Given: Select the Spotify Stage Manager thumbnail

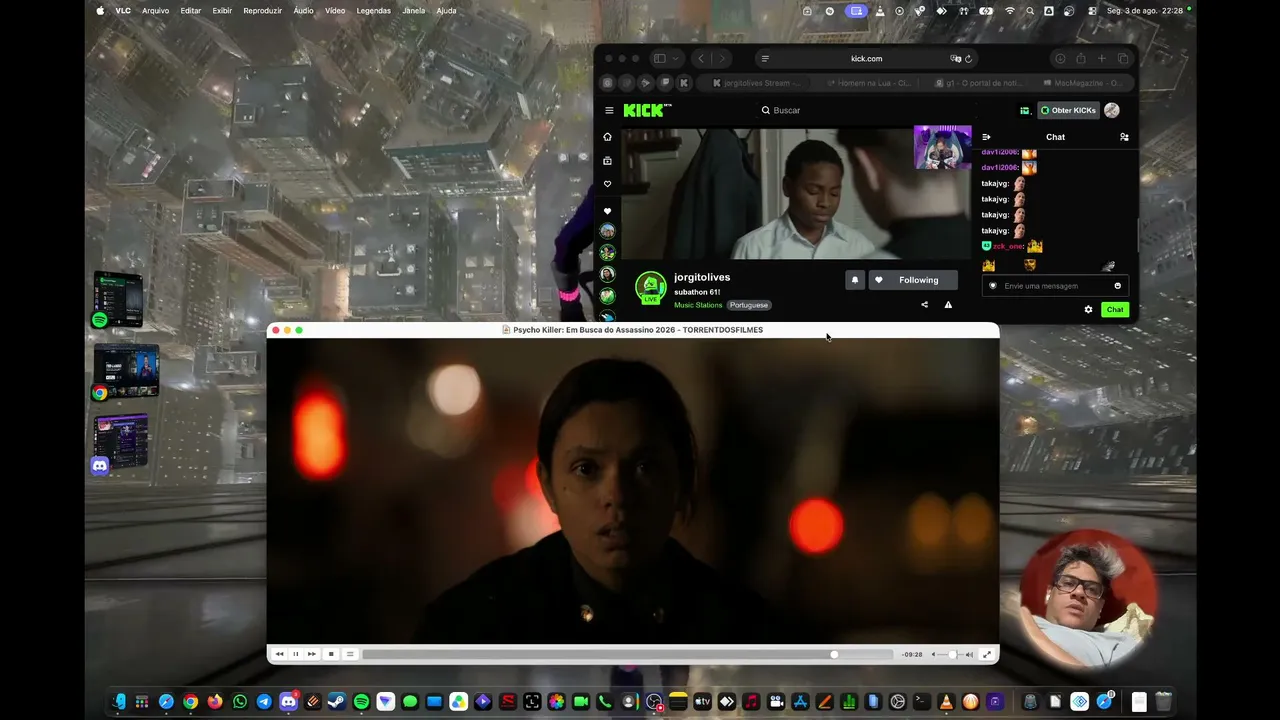Looking at the screenshot, I should click(117, 300).
